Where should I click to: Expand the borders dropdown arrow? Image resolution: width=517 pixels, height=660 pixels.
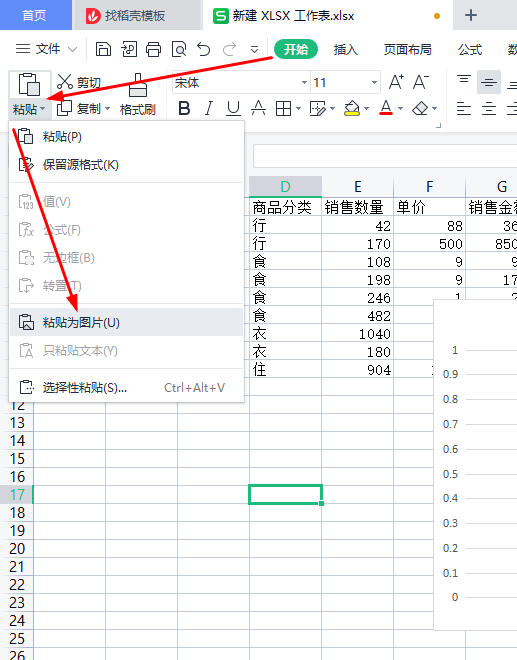[298, 109]
